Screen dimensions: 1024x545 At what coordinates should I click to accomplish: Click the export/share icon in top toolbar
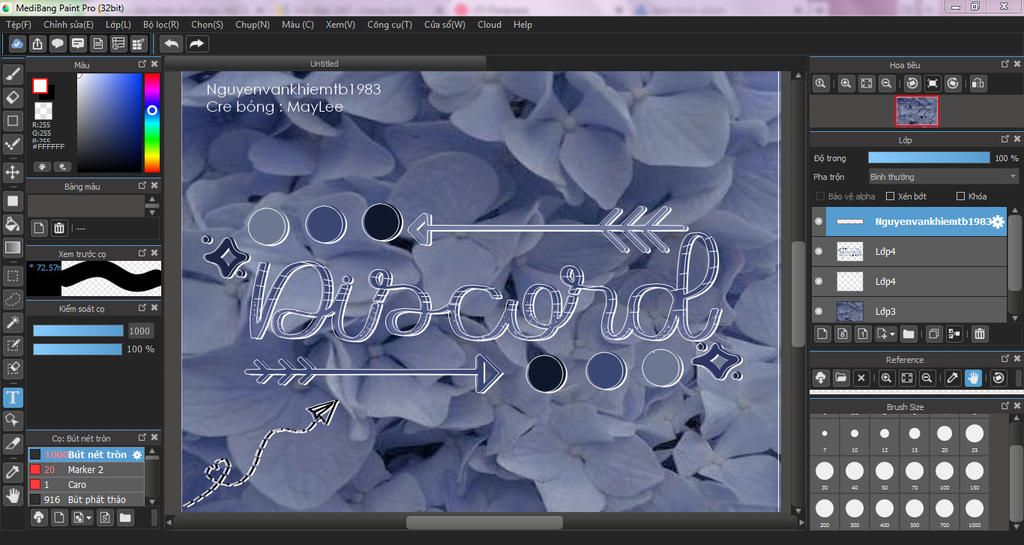tap(37, 44)
